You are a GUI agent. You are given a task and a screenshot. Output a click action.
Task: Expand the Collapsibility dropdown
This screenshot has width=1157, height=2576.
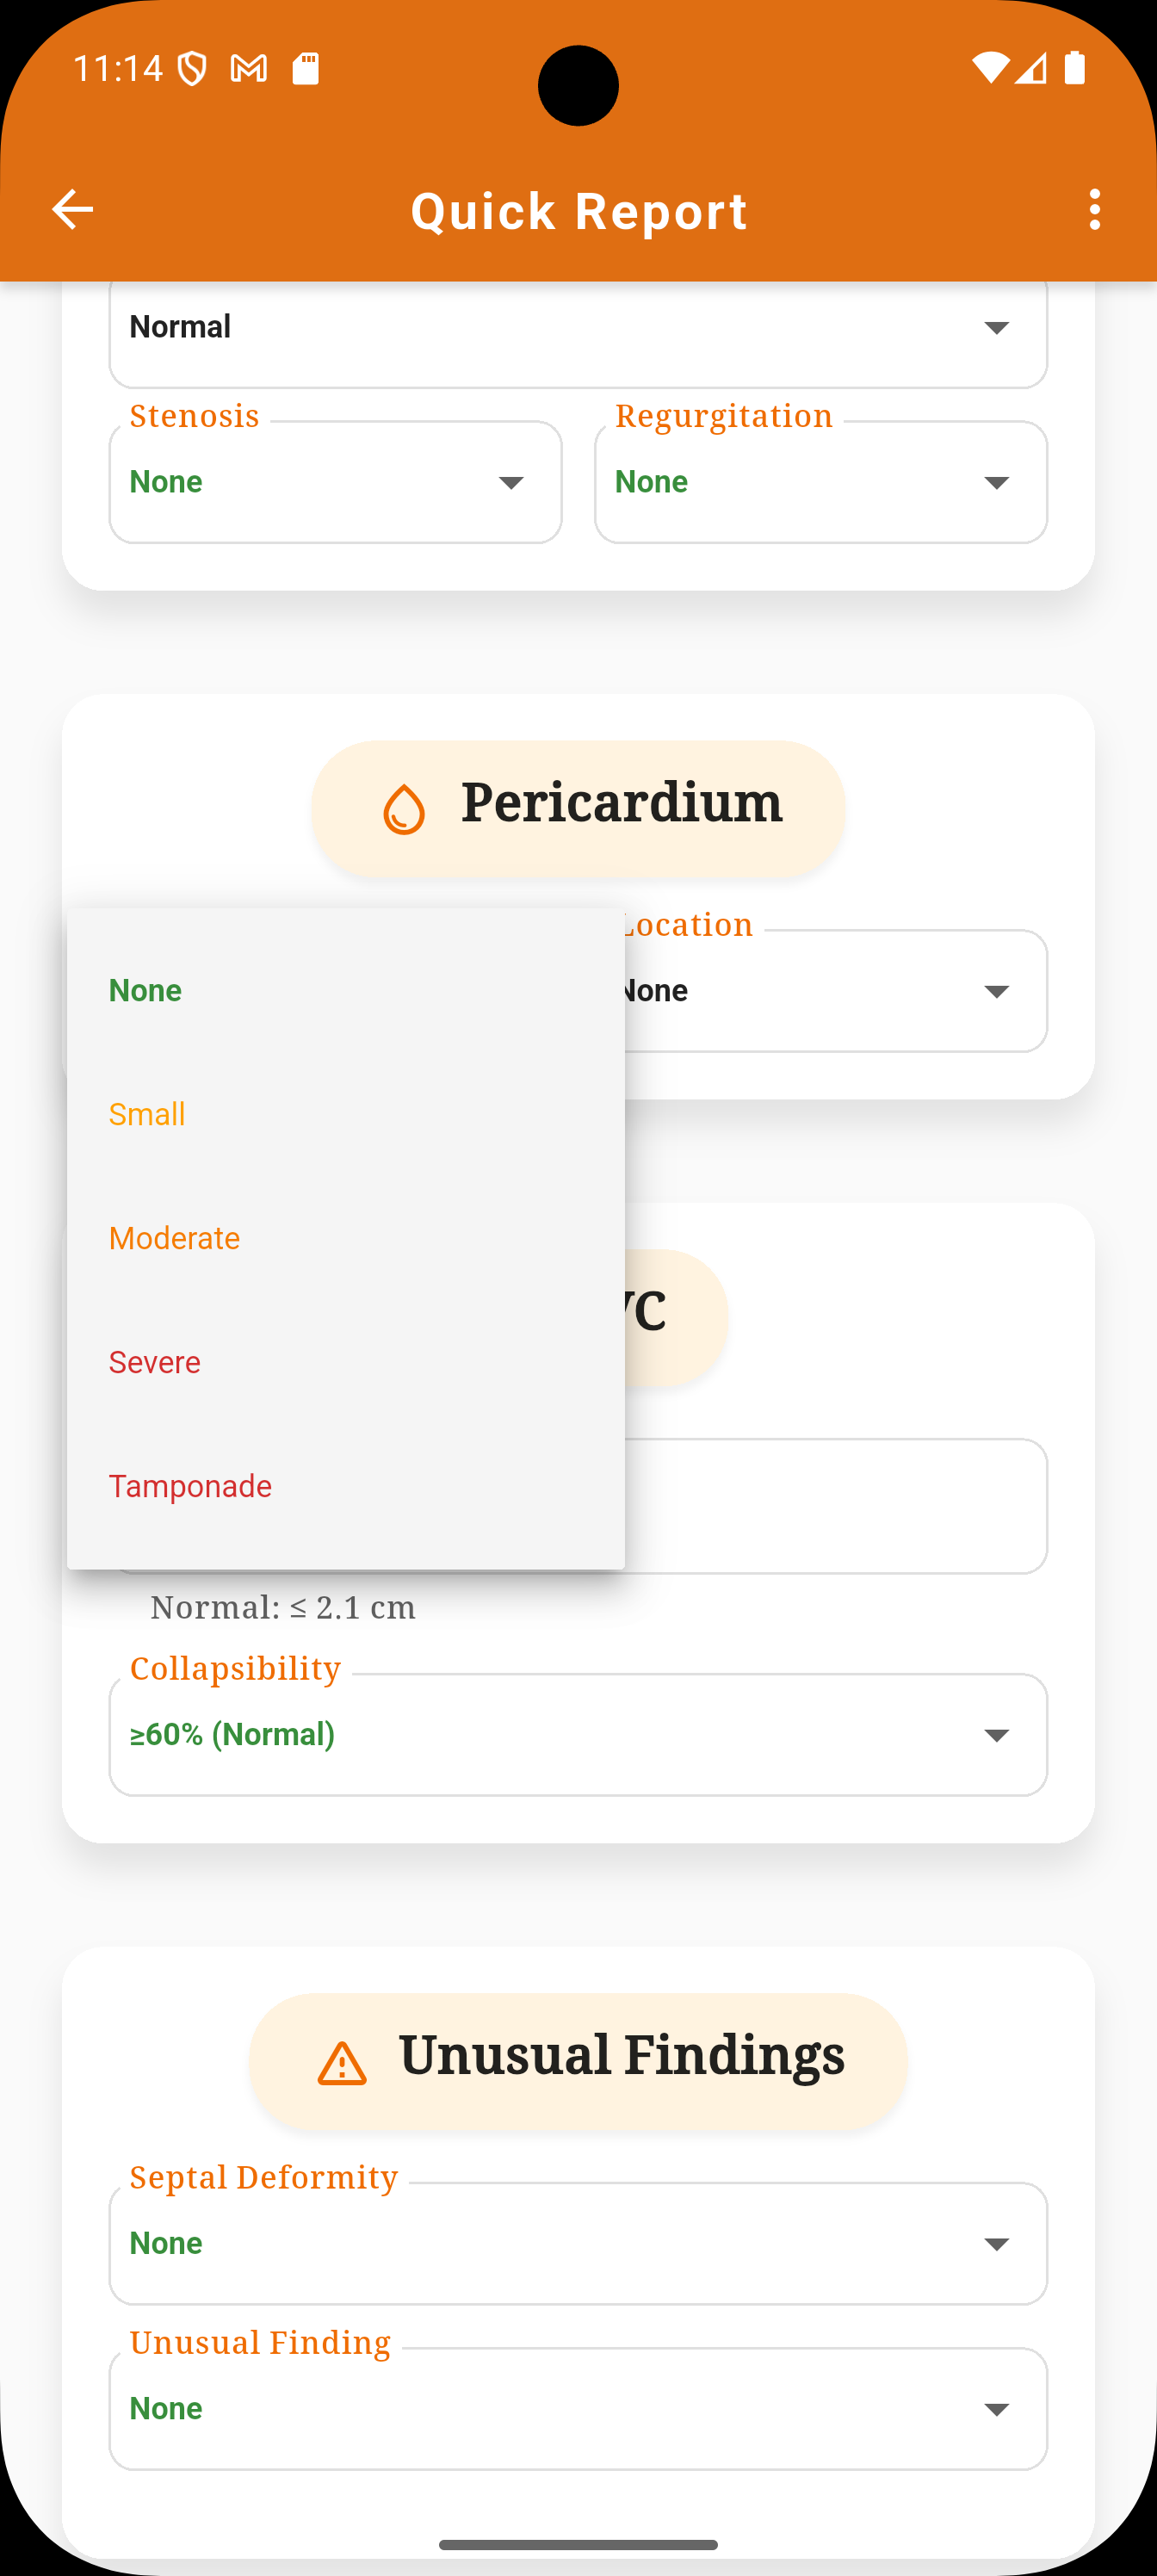pos(578,1735)
